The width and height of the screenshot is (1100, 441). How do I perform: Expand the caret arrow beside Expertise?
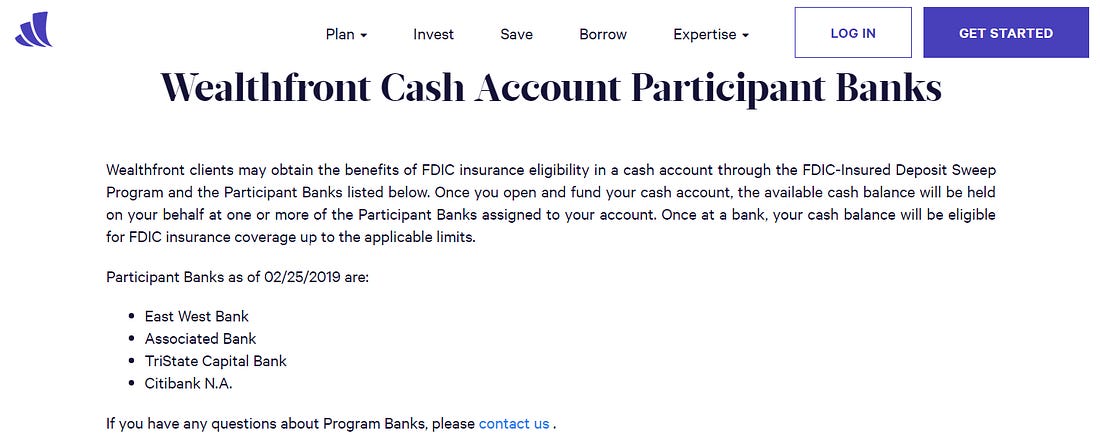745,35
